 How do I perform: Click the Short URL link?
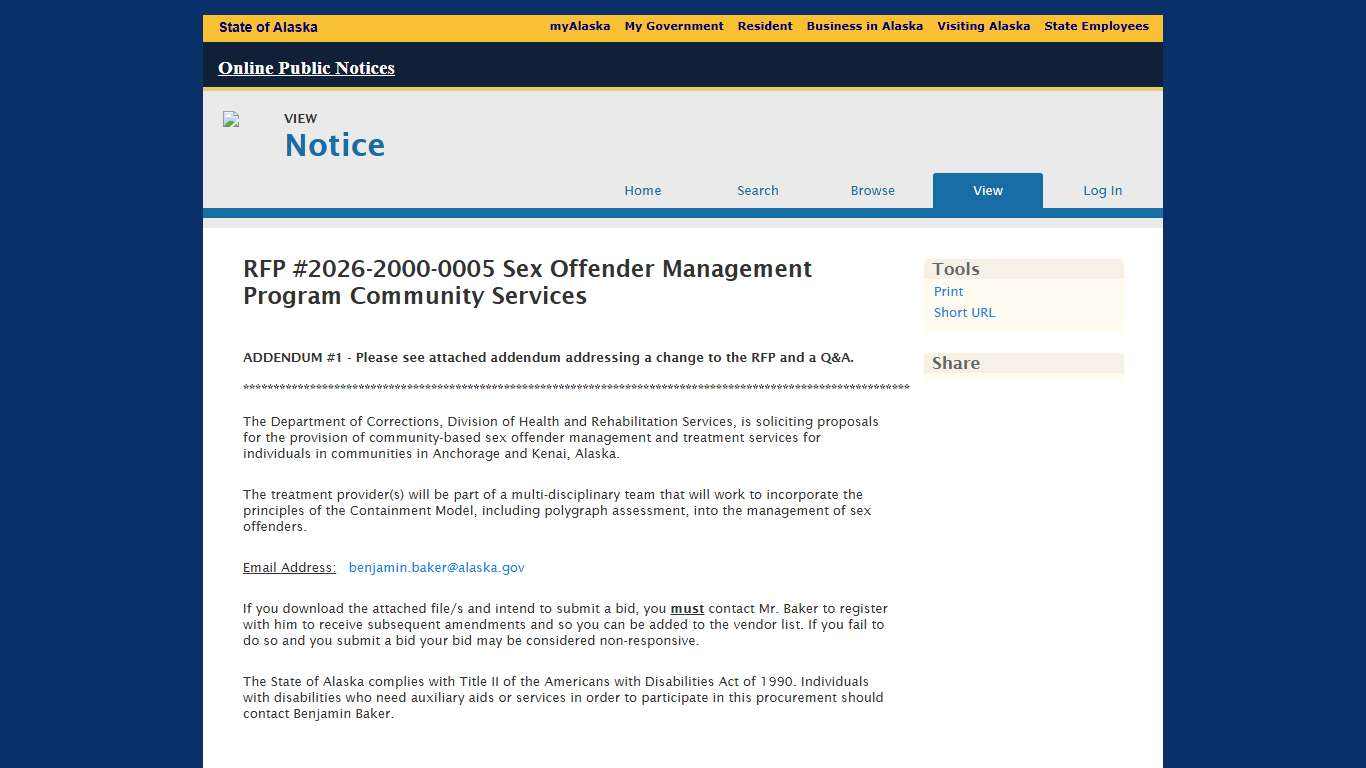point(963,312)
